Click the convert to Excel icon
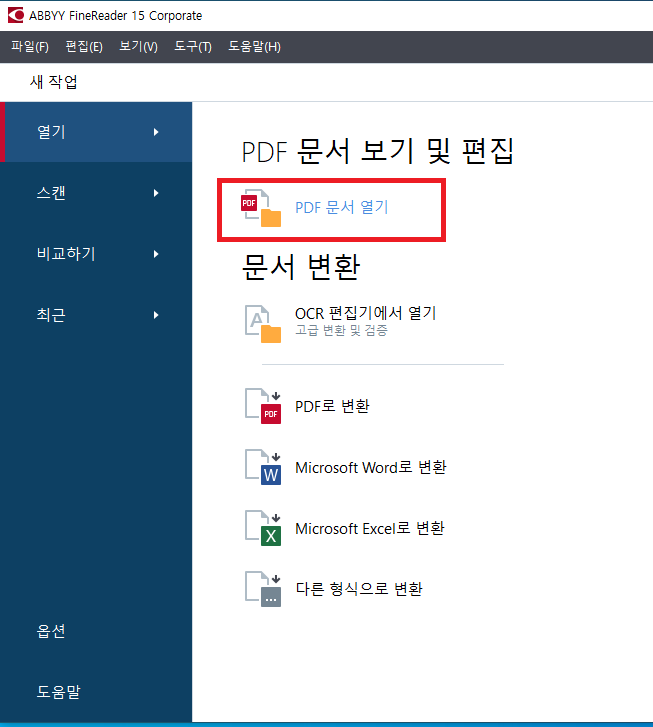This screenshot has height=727, width=653. pyautogui.click(x=263, y=528)
